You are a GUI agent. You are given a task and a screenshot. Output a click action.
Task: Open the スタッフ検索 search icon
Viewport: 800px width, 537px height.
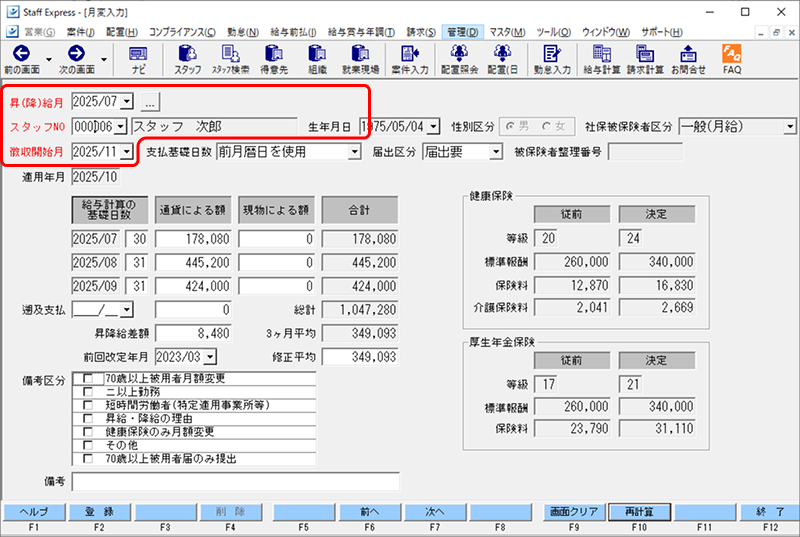coord(231,60)
